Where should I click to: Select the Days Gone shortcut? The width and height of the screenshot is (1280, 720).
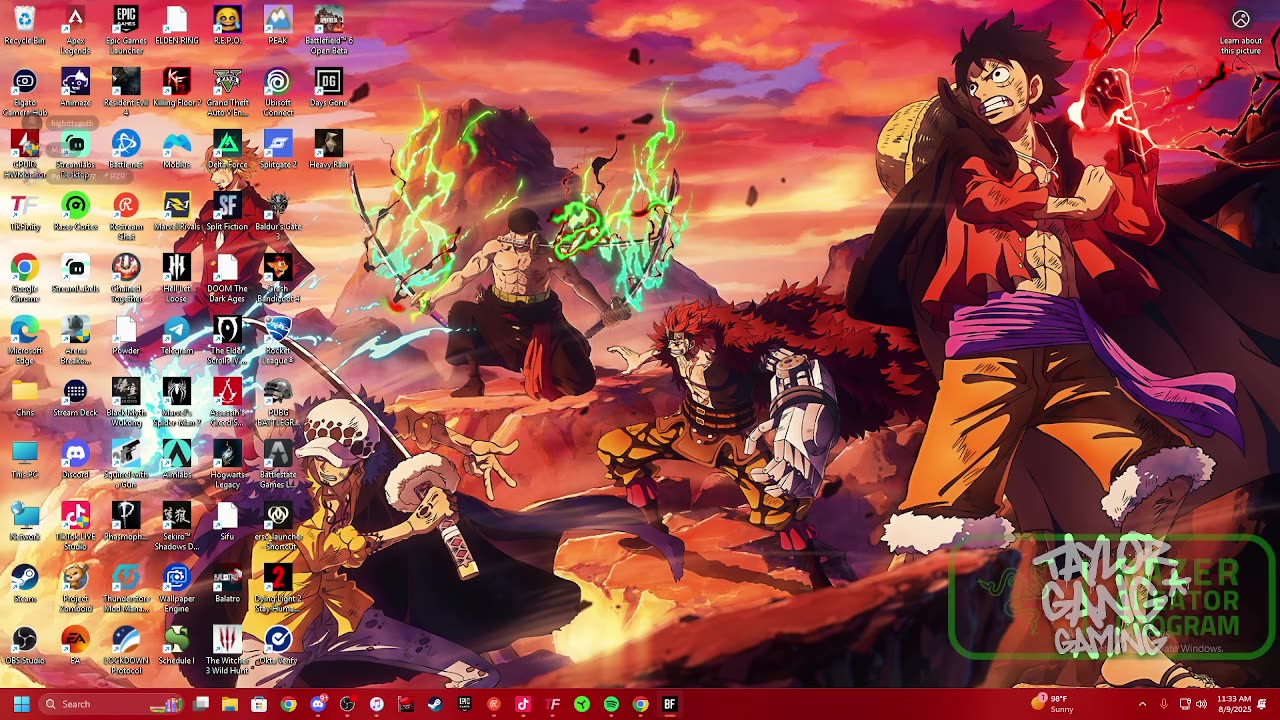coord(329,89)
